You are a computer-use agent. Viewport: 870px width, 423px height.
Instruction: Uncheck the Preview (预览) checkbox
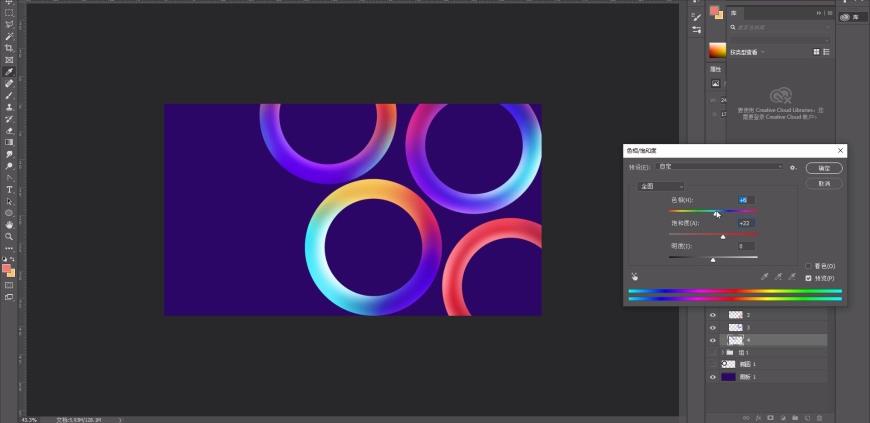coord(808,278)
